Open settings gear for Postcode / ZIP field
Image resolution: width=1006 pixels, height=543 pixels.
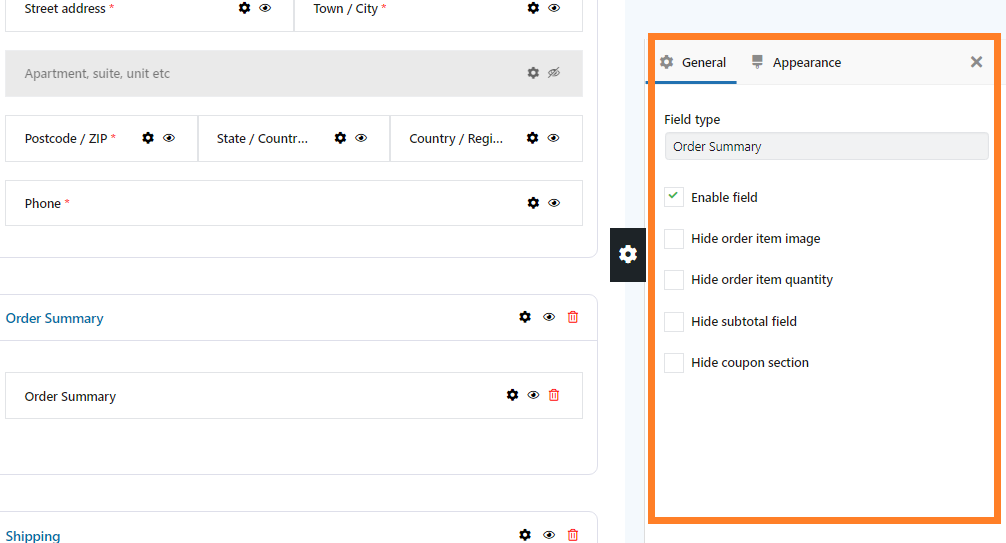click(x=148, y=138)
